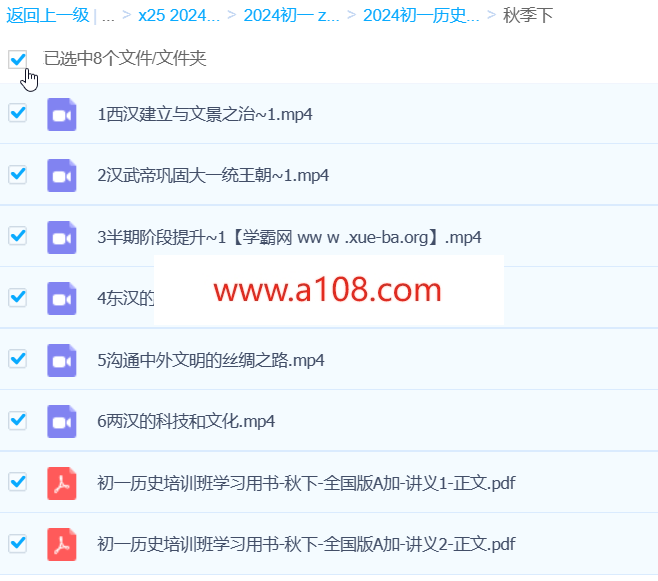Open breadcrumb folder x25 2024...
Viewport: 658px width, 581px height.
tap(179, 16)
